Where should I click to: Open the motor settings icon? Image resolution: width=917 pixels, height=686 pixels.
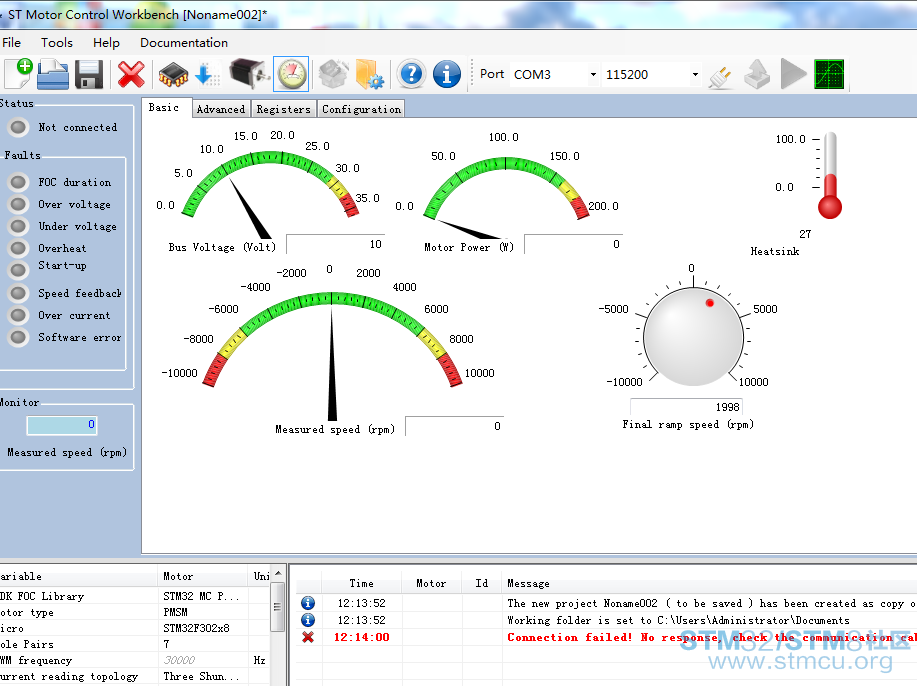(x=249, y=74)
